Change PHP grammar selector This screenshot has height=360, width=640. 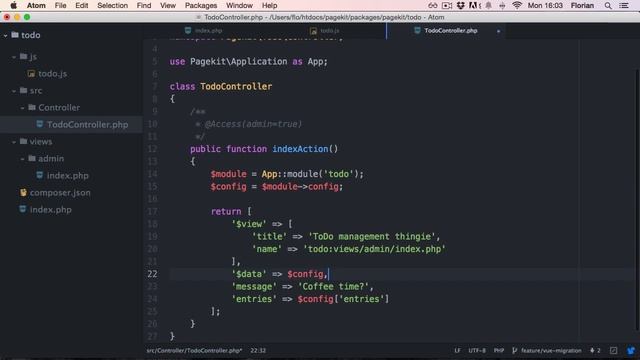point(498,351)
